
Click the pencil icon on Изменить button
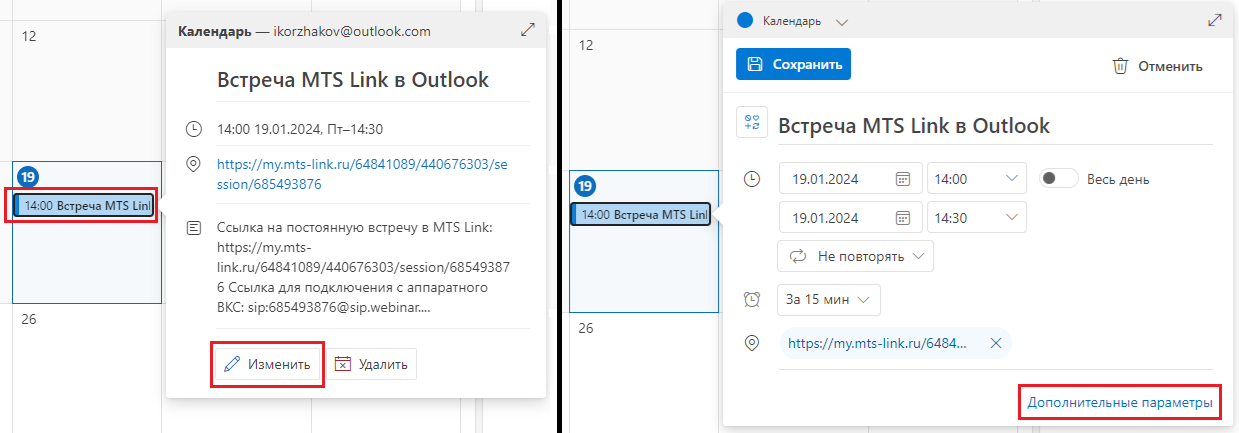[233, 364]
